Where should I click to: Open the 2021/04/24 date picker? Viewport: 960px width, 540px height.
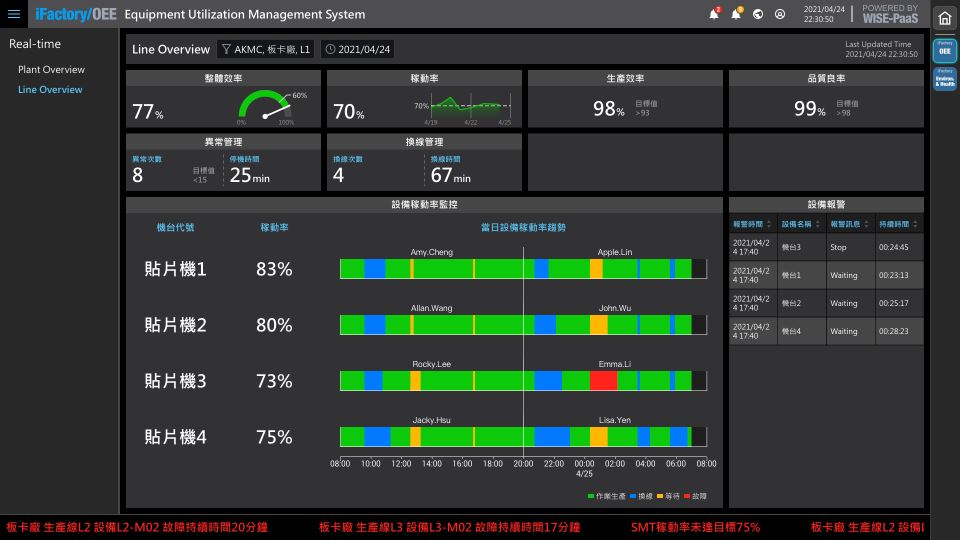[358, 49]
